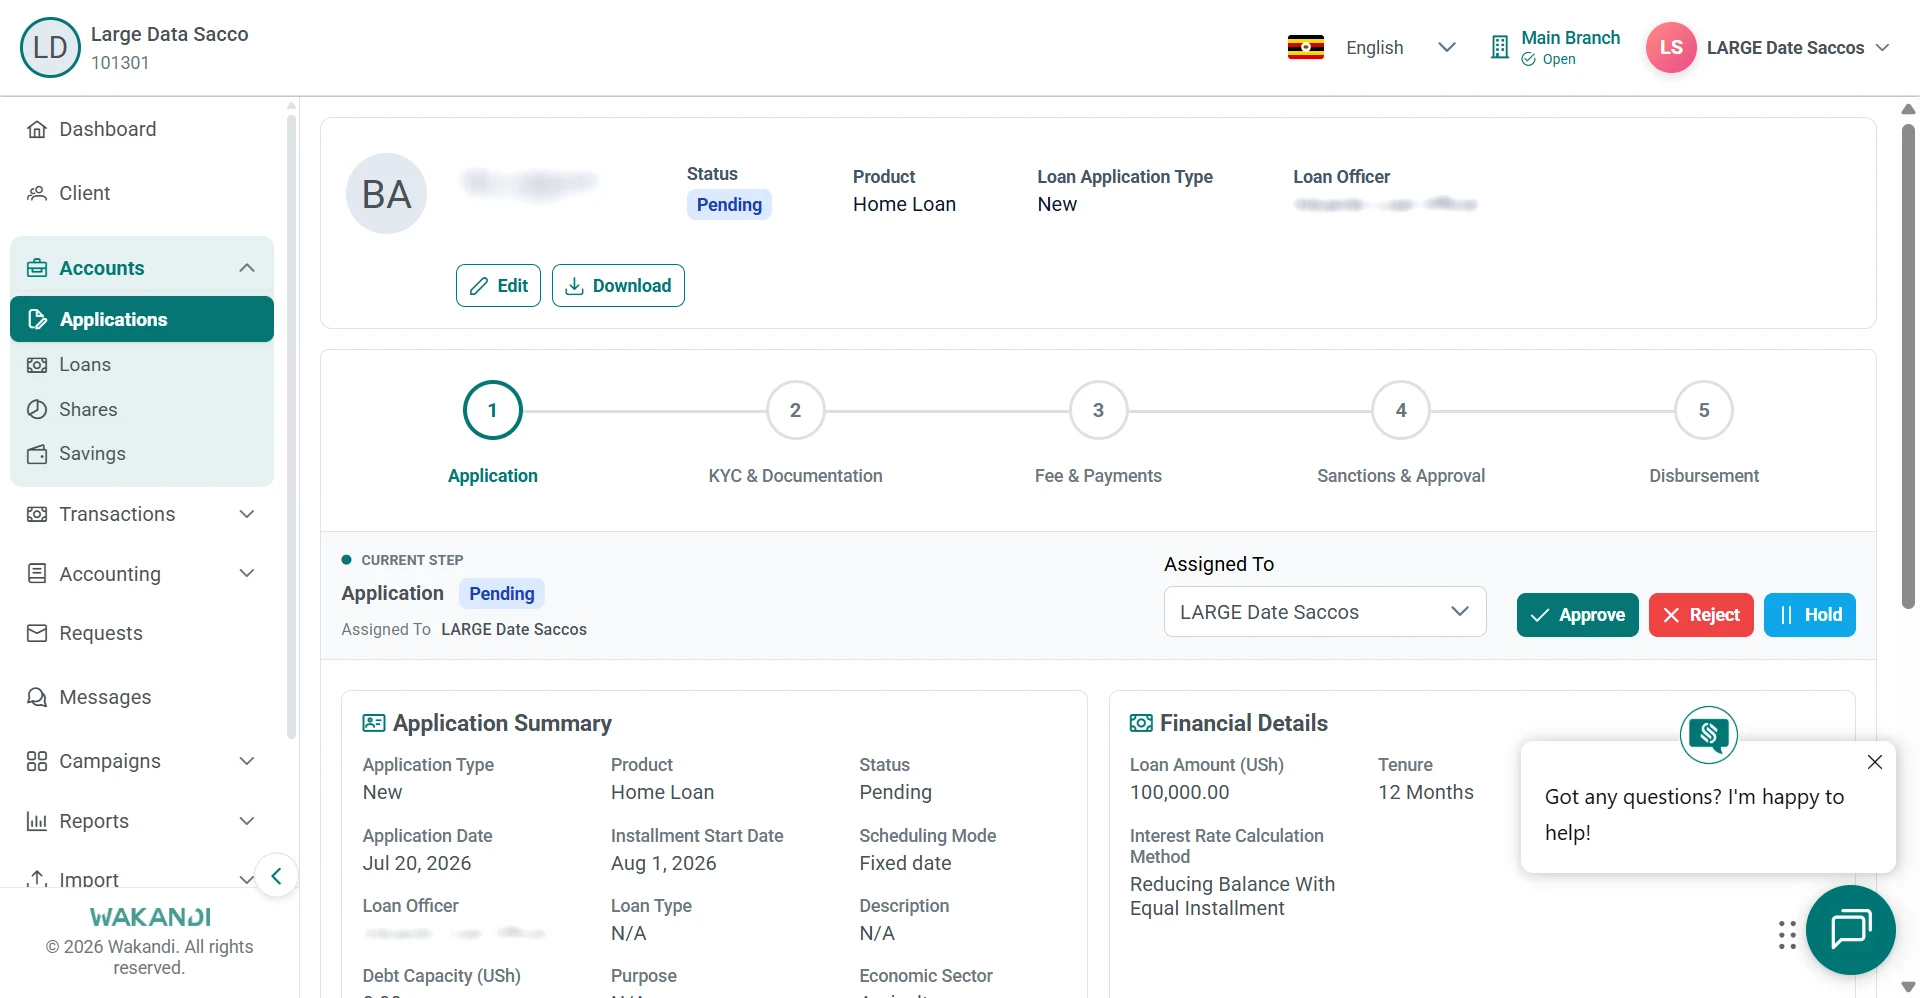Expand the Transactions menu
Image resolution: width=1920 pixels, height=998 pixels.
point(142,514)
